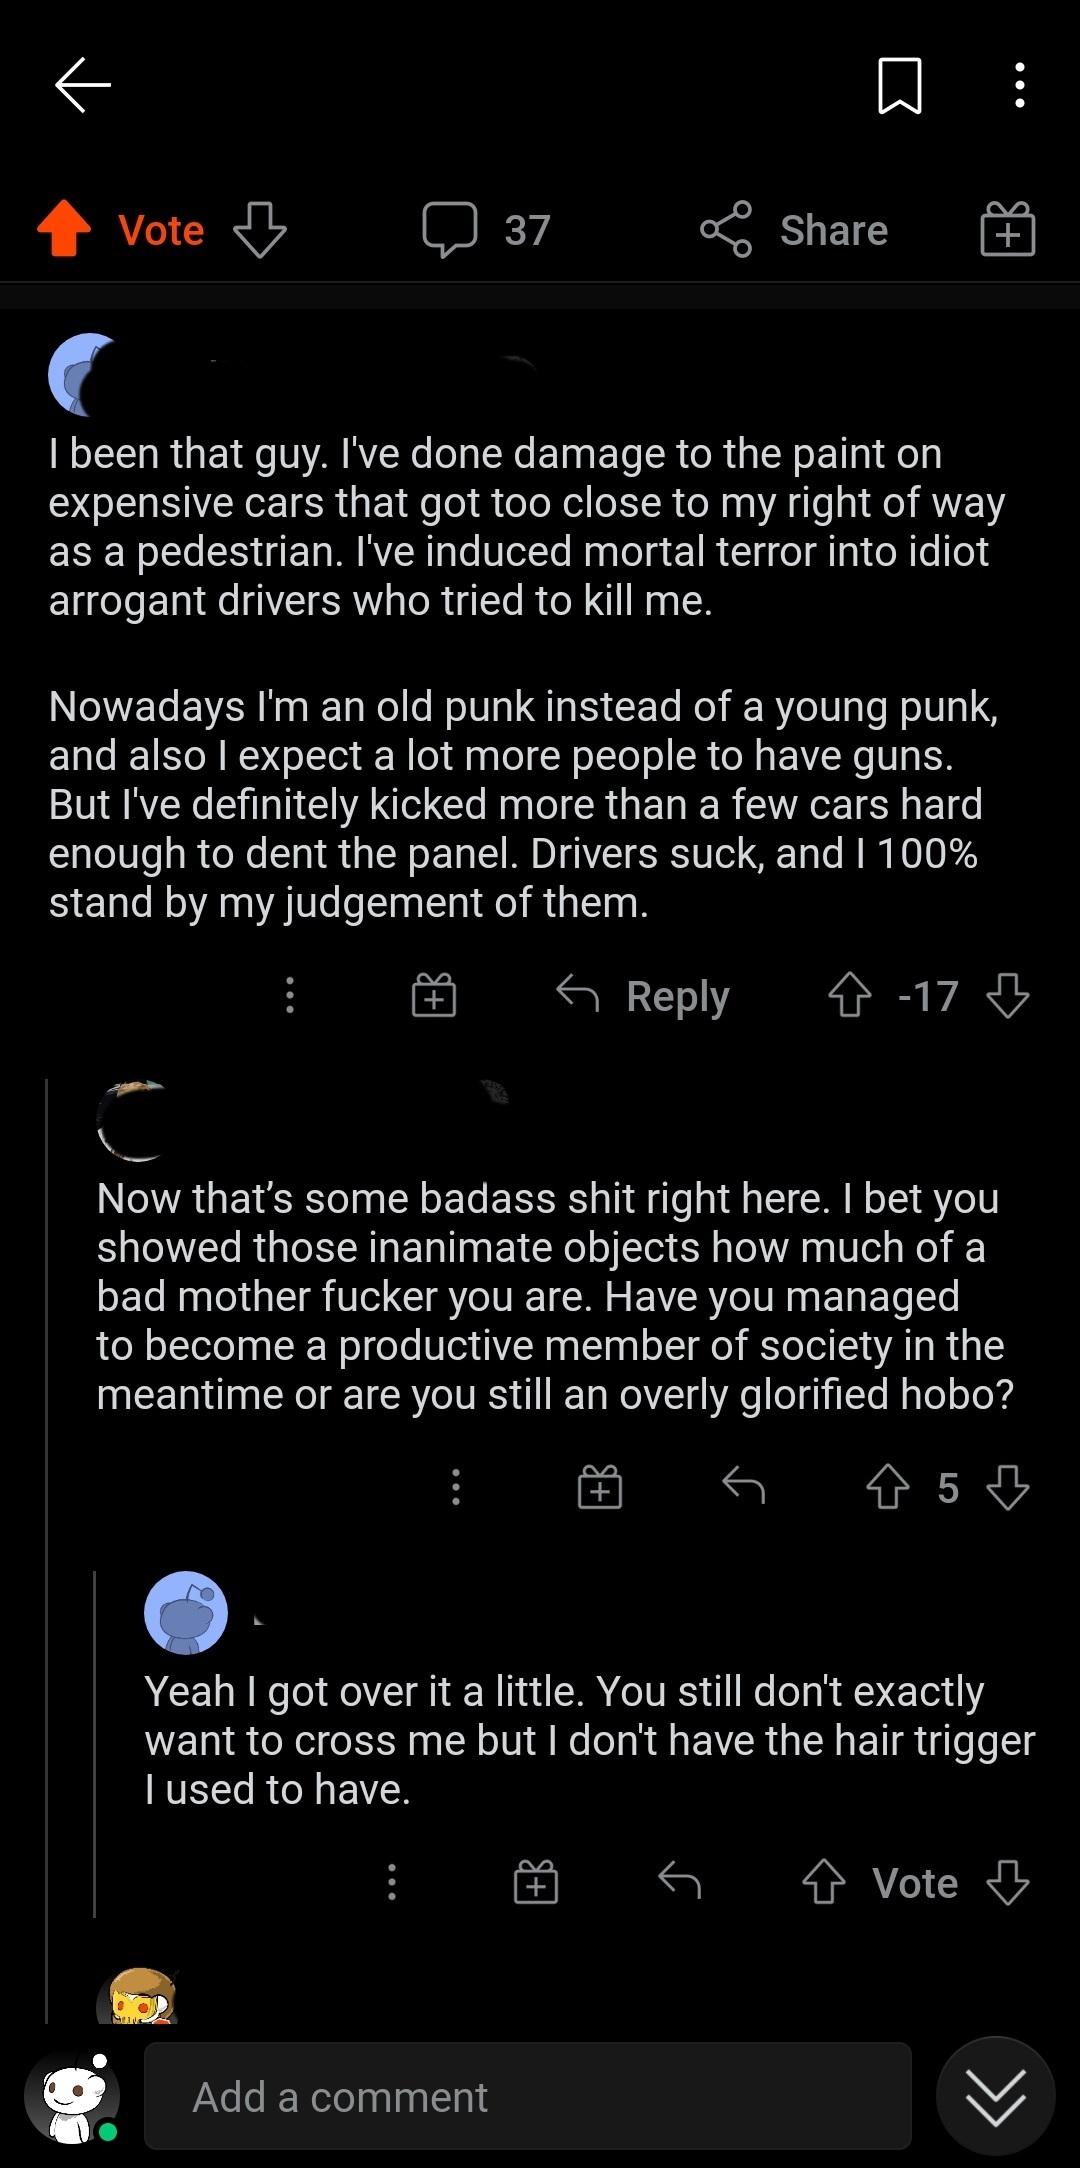This screenshot has height=2168, width=1080.
Task: Reply to the -17 score comment
Action: (644, 995)
